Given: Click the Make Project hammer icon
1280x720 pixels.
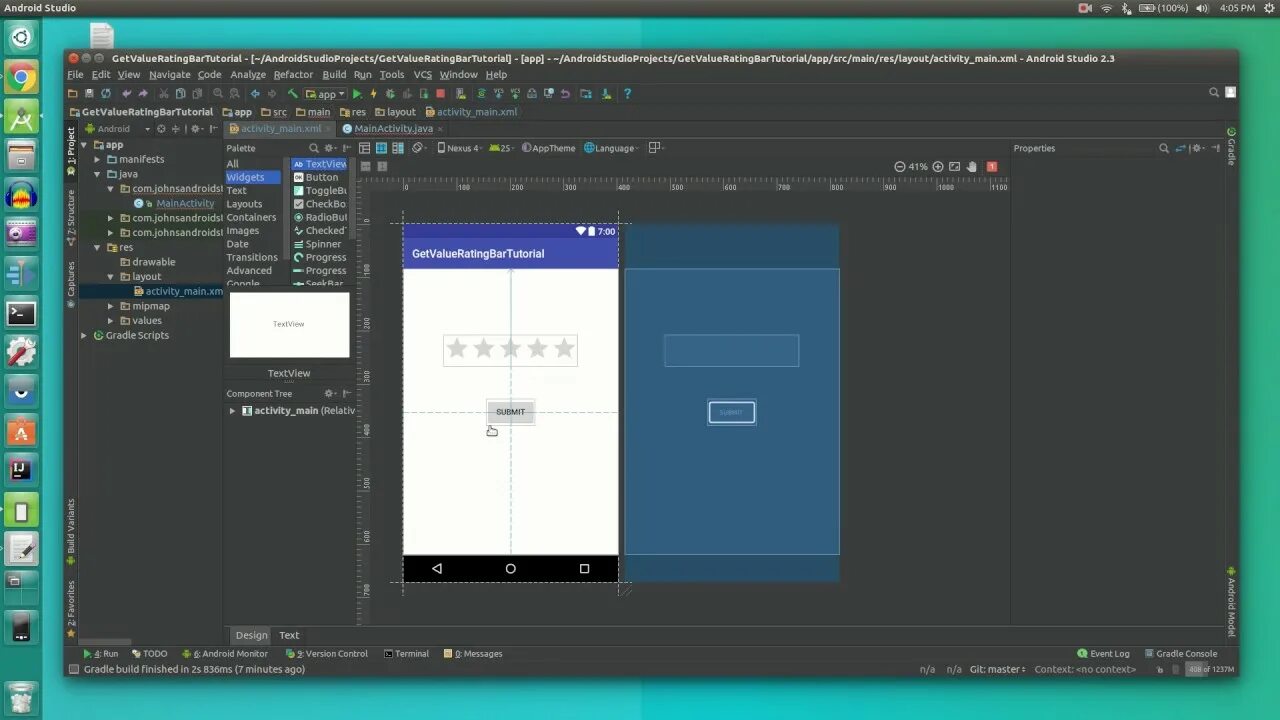Looking at the screenshot, I should pos(293,94).
